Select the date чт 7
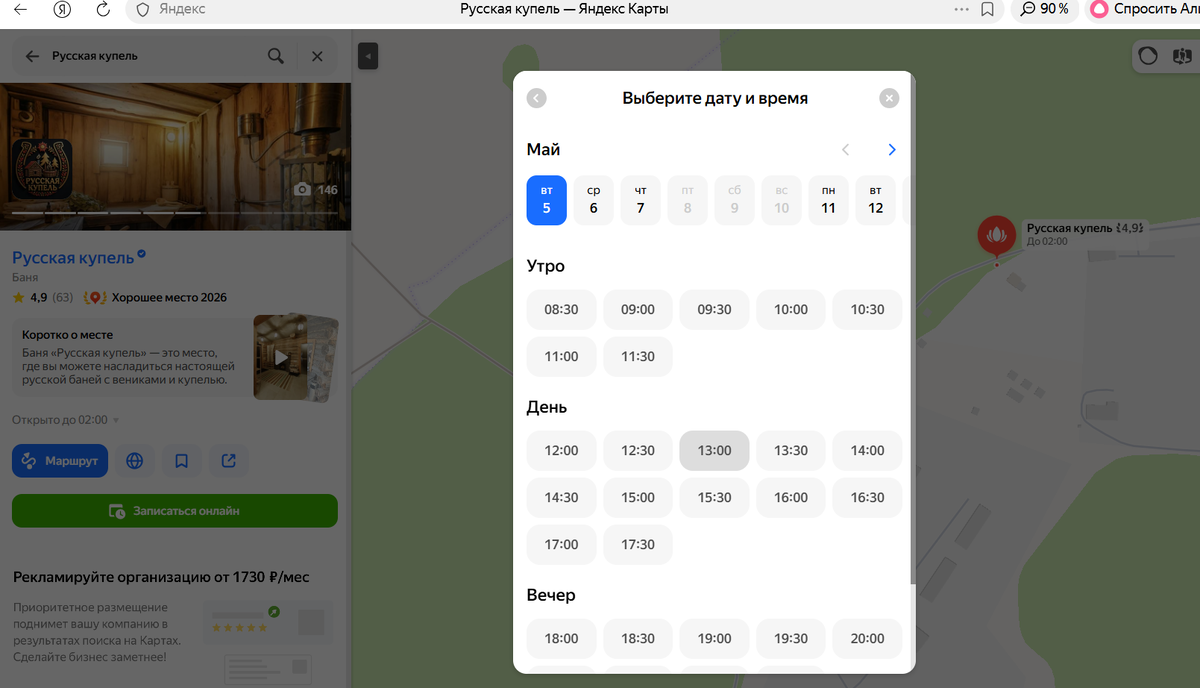This screenshot has height=688, width=1200. 641,200
